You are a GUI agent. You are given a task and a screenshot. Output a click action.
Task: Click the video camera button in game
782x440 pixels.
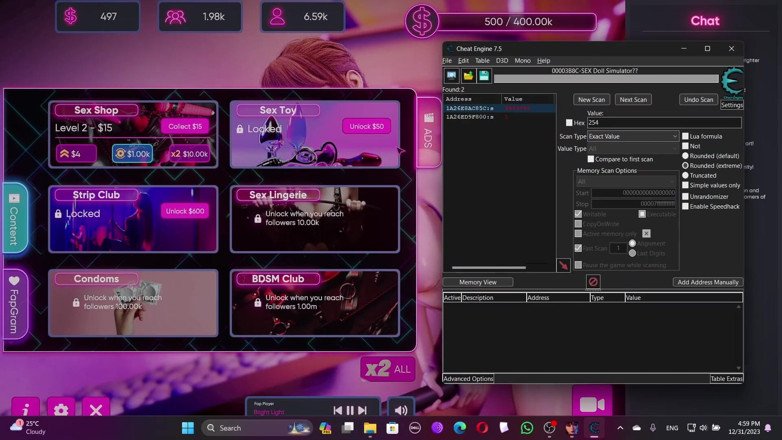click(x=592, y=405)
